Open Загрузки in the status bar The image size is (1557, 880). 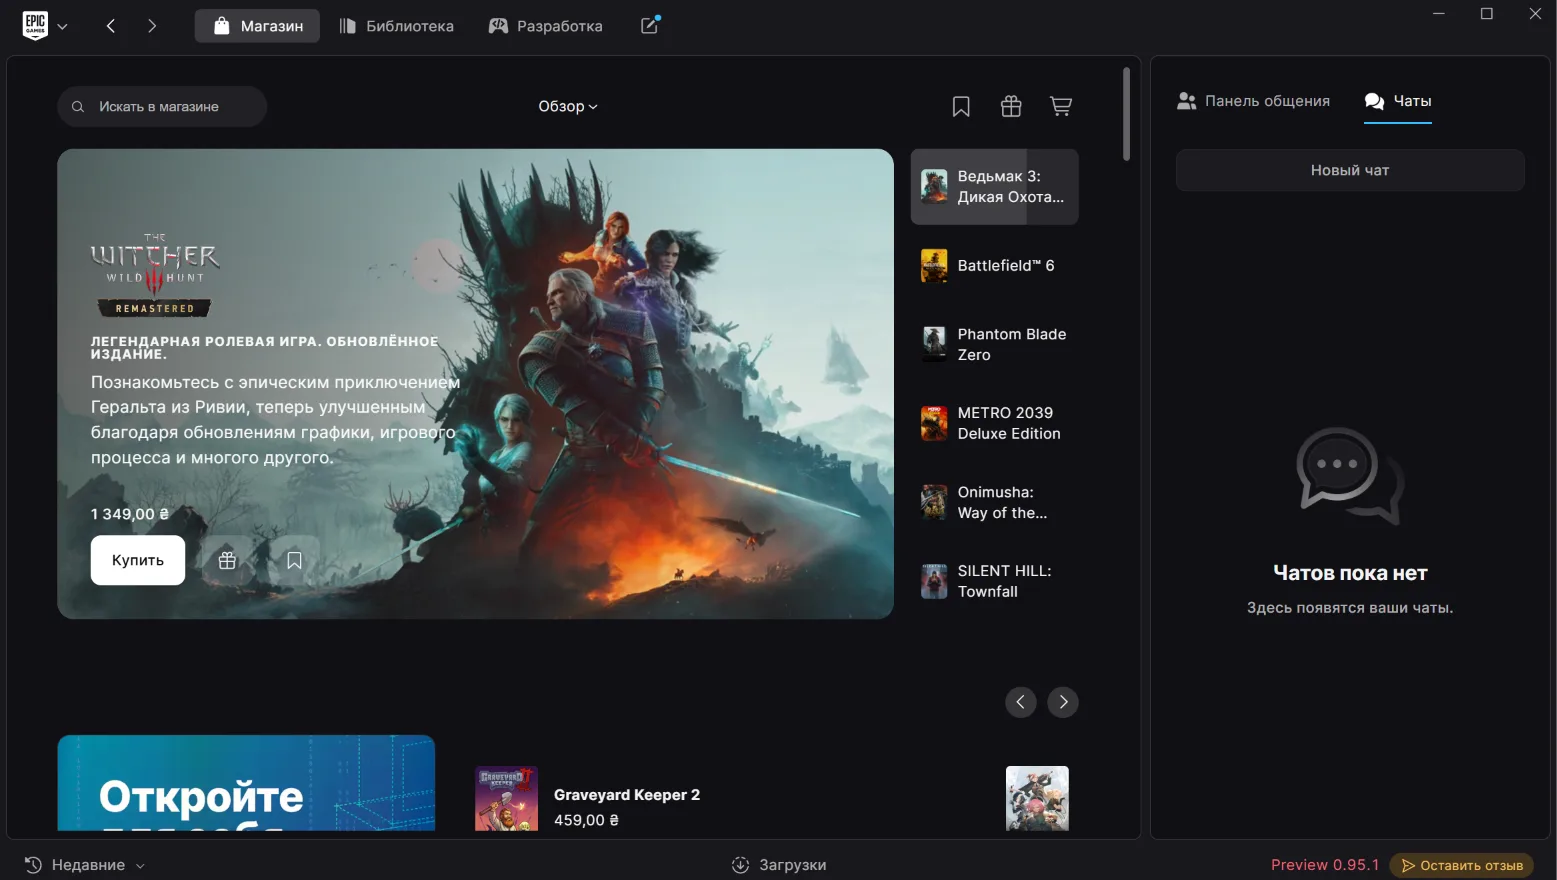(779, 865)
